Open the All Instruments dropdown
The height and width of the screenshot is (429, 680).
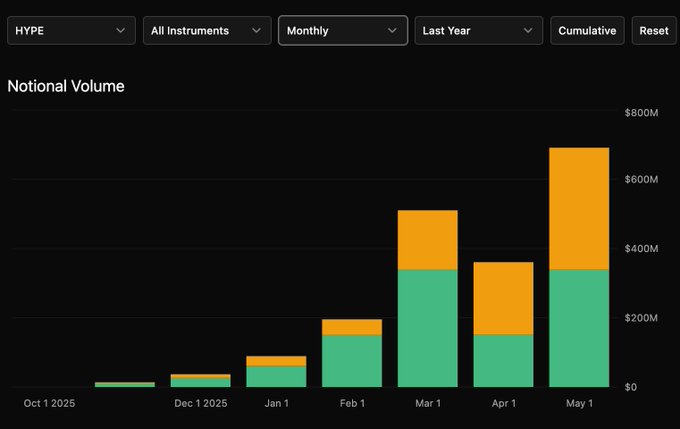tap(207, 31)
